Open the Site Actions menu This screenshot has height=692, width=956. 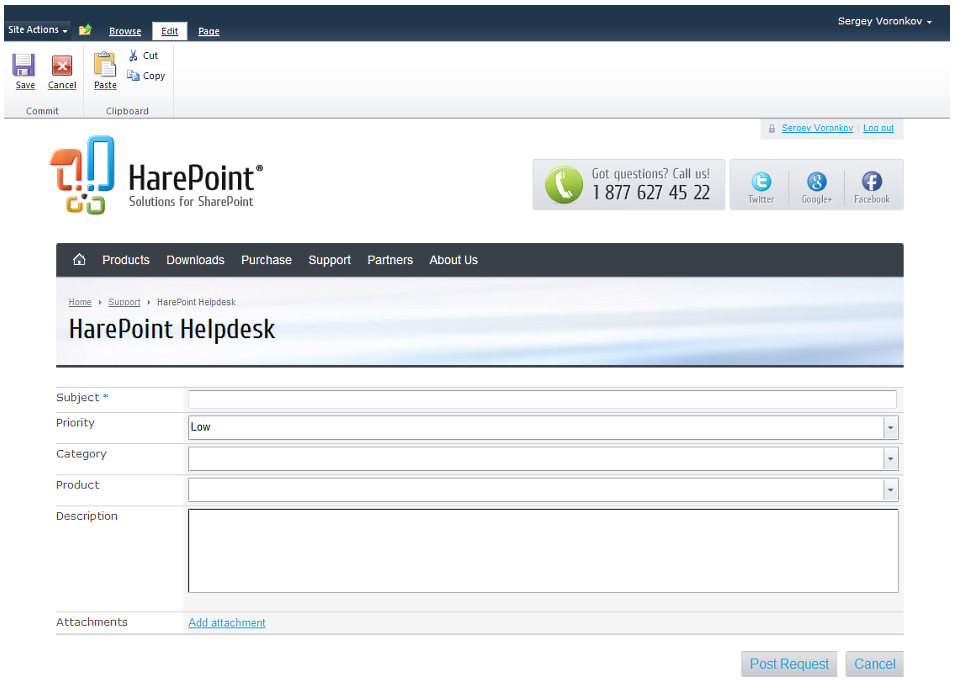coord(37,29)
